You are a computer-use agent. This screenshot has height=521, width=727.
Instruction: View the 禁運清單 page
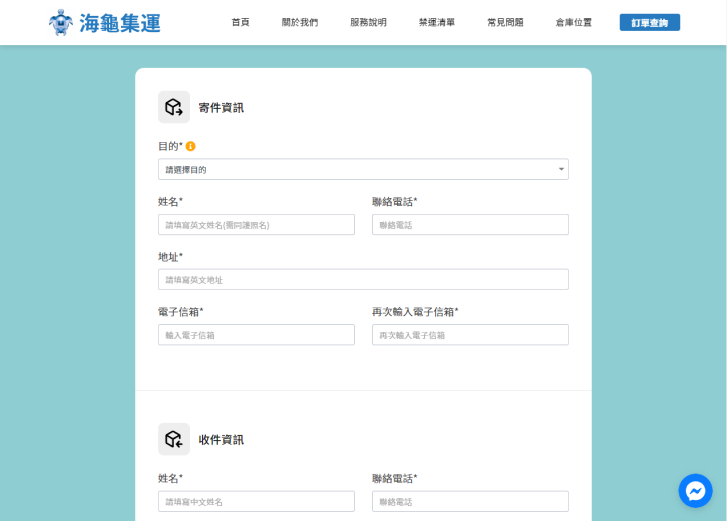point(437,22)
